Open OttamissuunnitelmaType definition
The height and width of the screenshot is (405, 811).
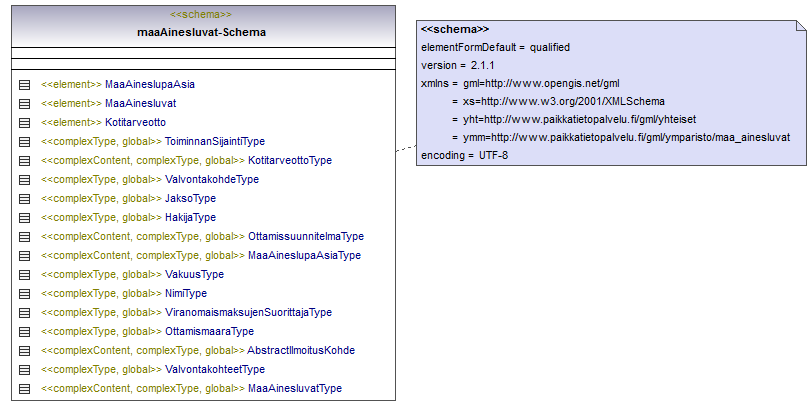coord(305,236)
